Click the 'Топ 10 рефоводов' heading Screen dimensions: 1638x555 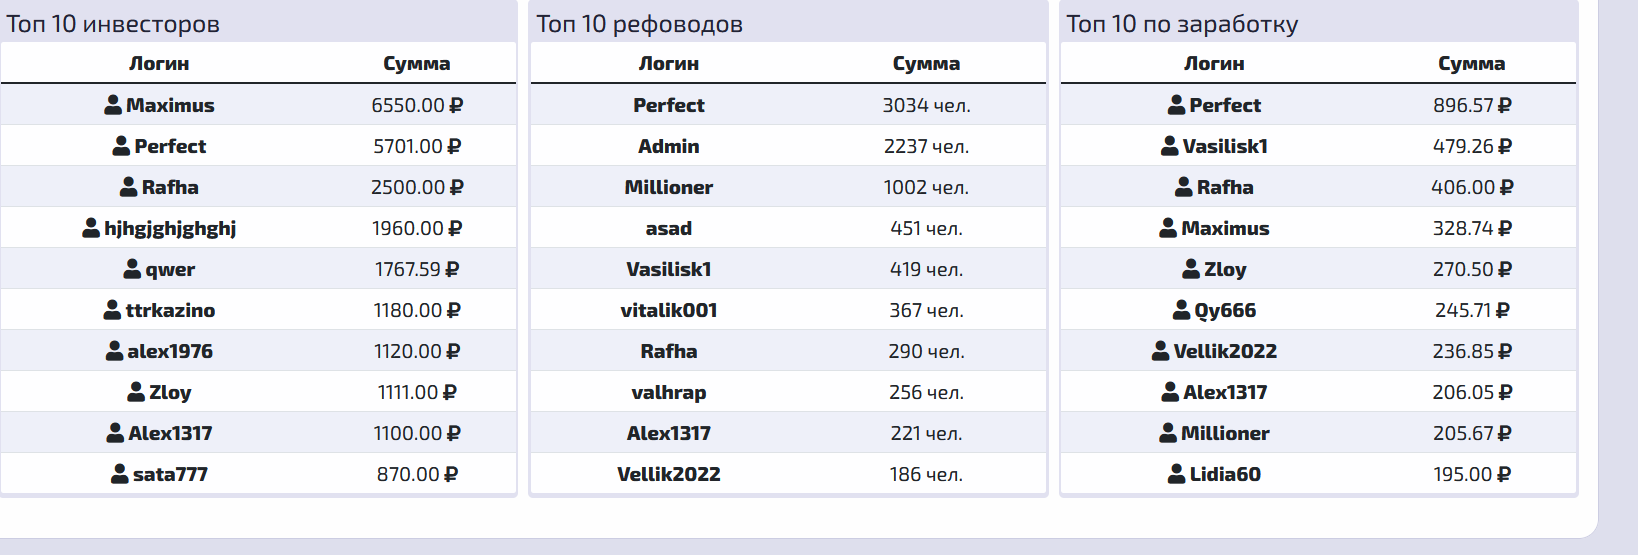(x=639, y=24)
